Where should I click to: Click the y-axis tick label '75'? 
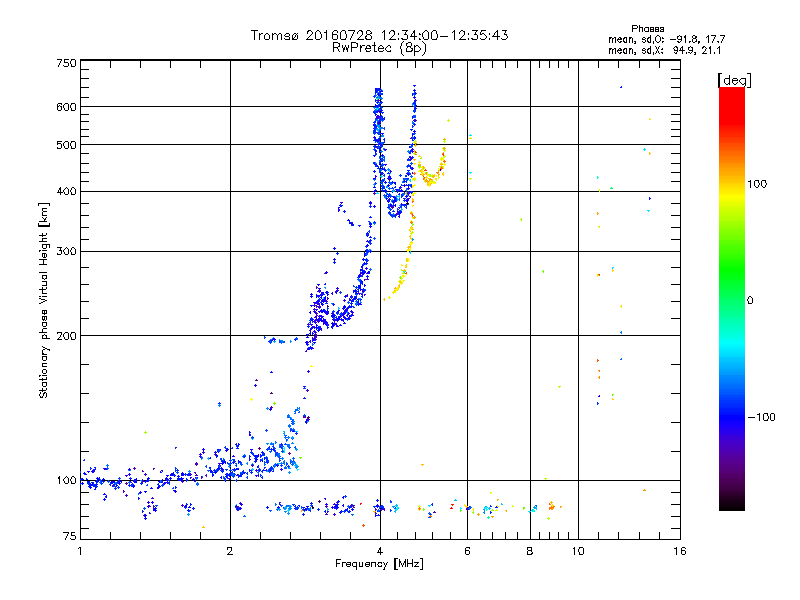tap(70, 536)
